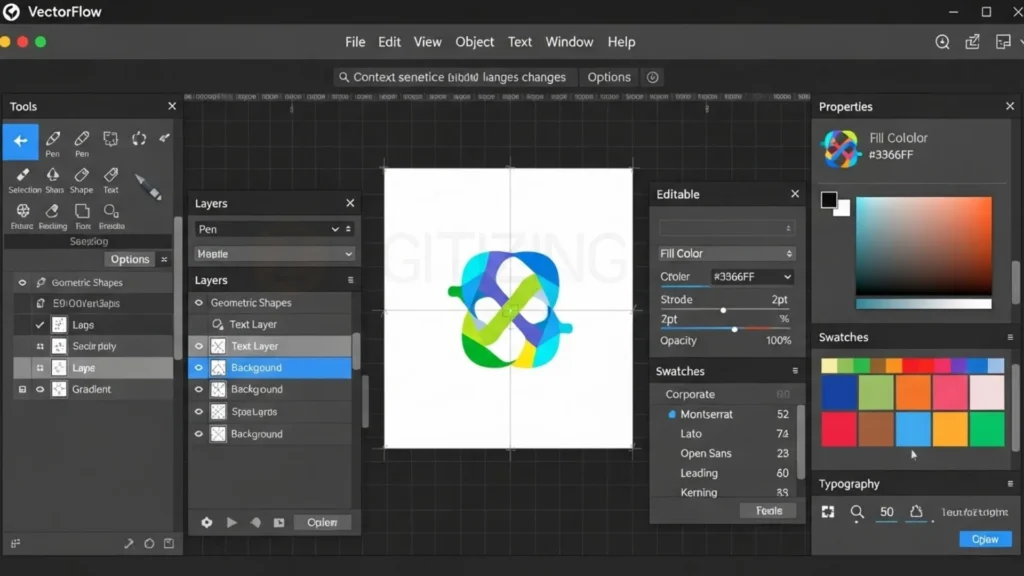The image size is (1024, 576).
Task: Open the #3366FF color value dropdown
Action: [752, 277]
